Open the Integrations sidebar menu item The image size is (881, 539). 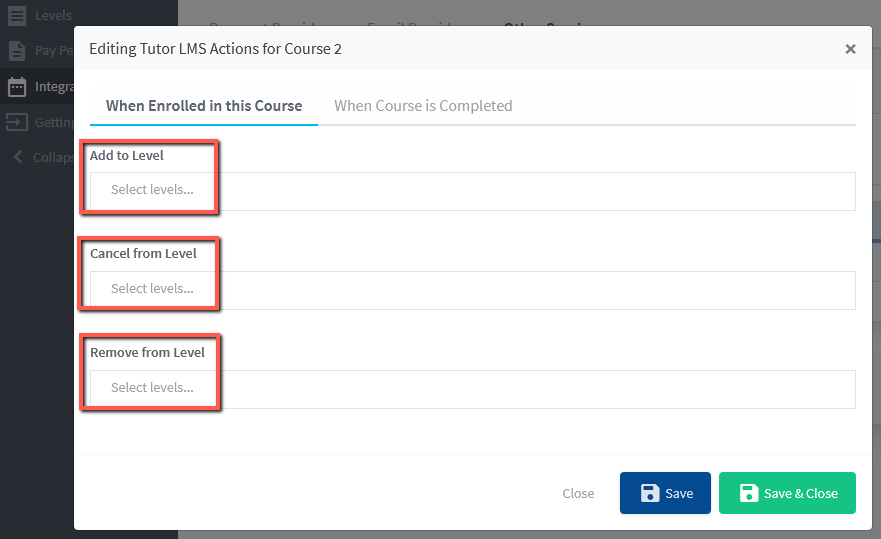coord(53,87)
